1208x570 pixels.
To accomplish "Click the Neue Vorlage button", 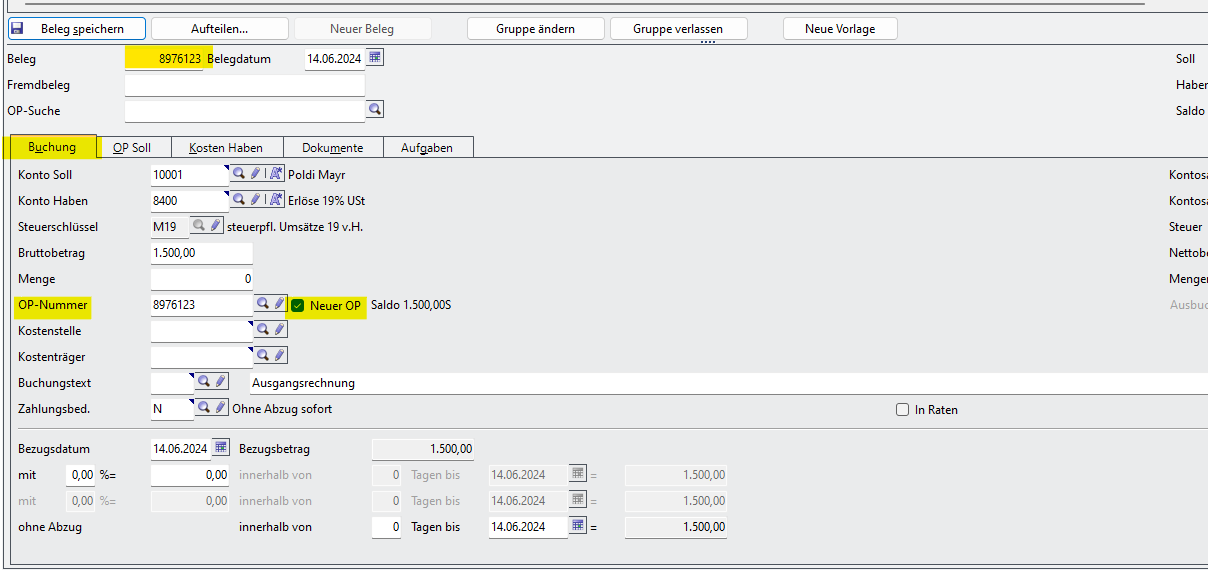I will 839,29.
